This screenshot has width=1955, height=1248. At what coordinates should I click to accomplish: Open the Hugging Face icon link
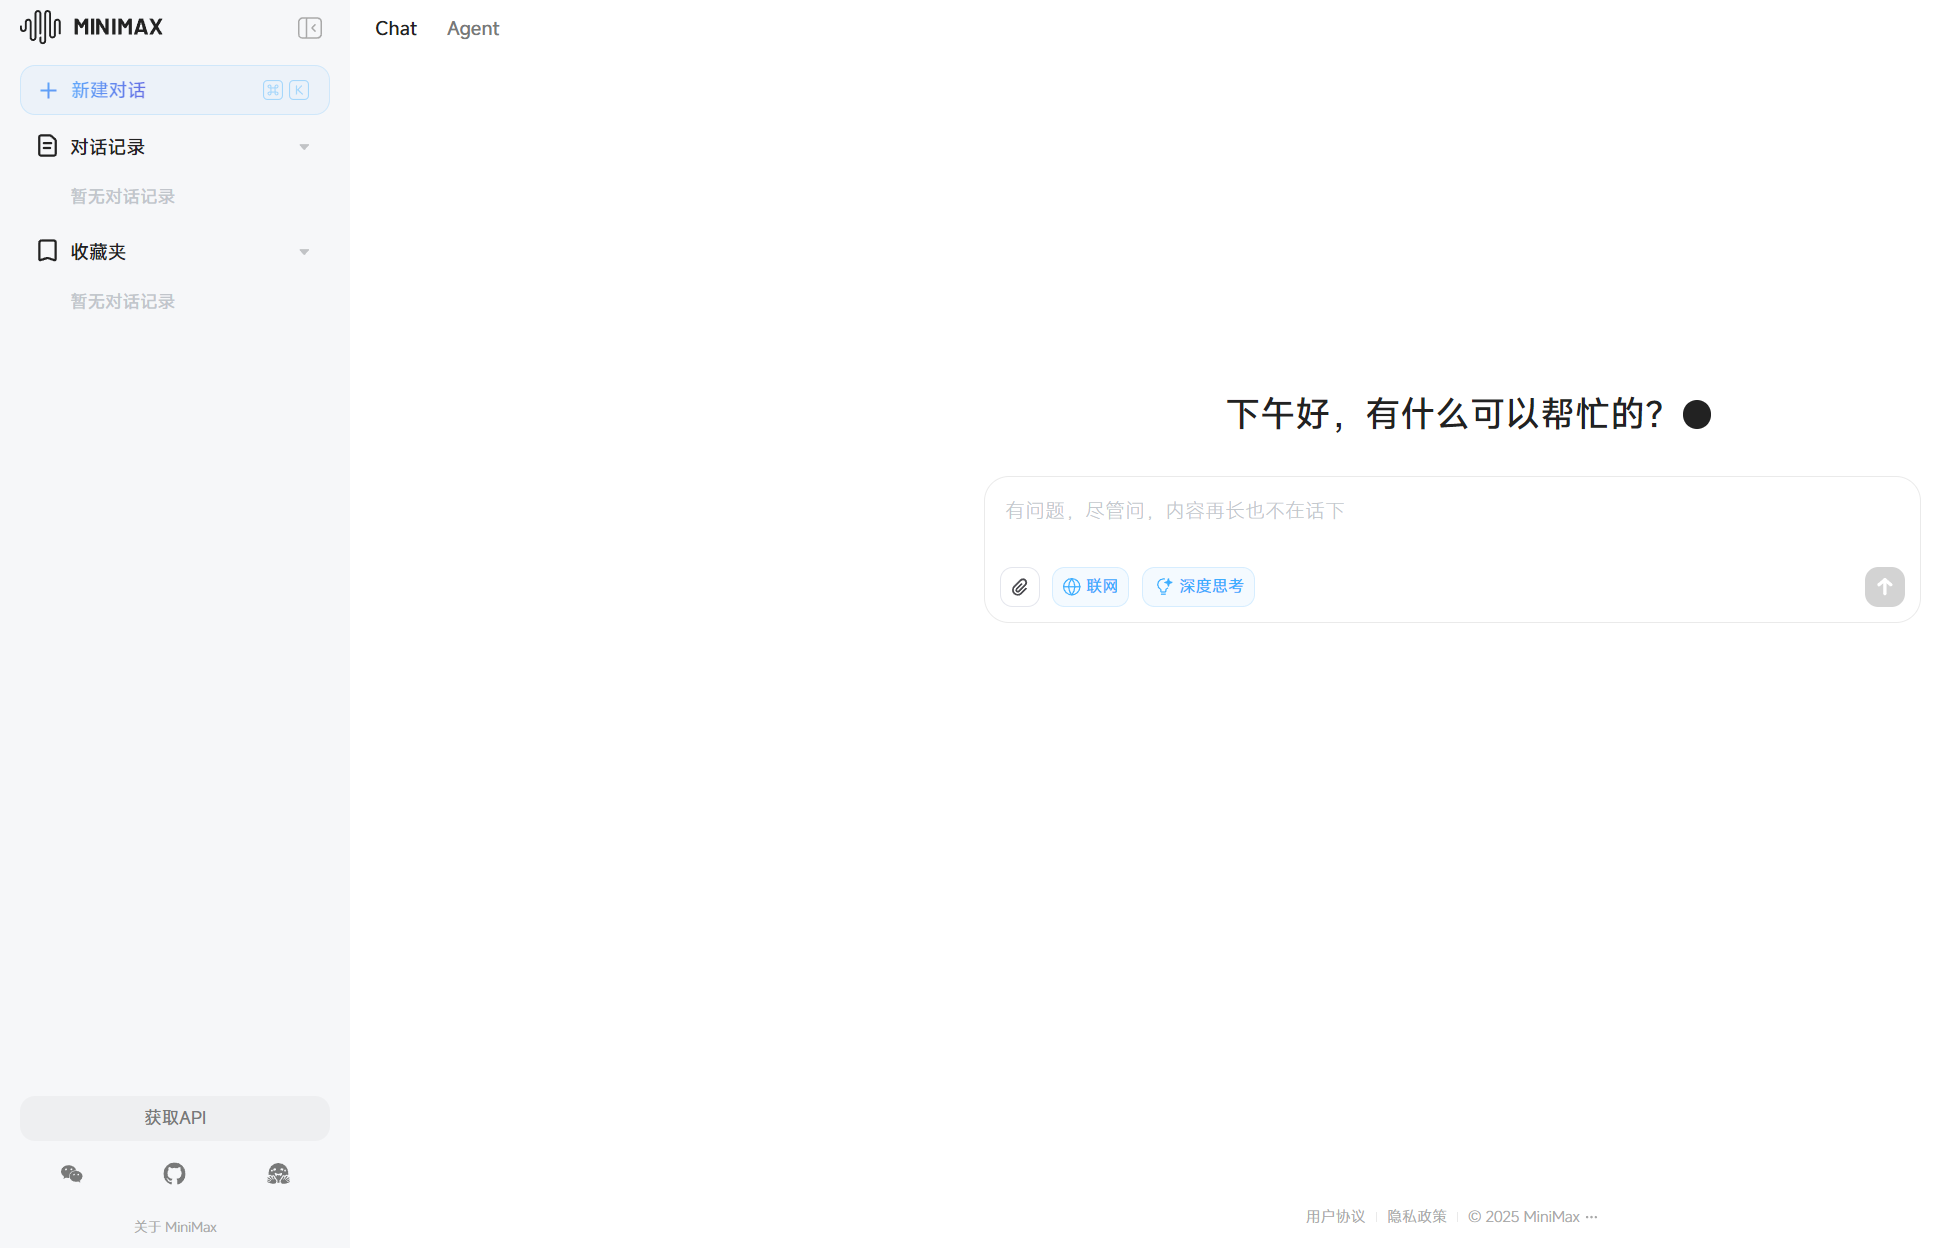click(x=278, y=1174)
